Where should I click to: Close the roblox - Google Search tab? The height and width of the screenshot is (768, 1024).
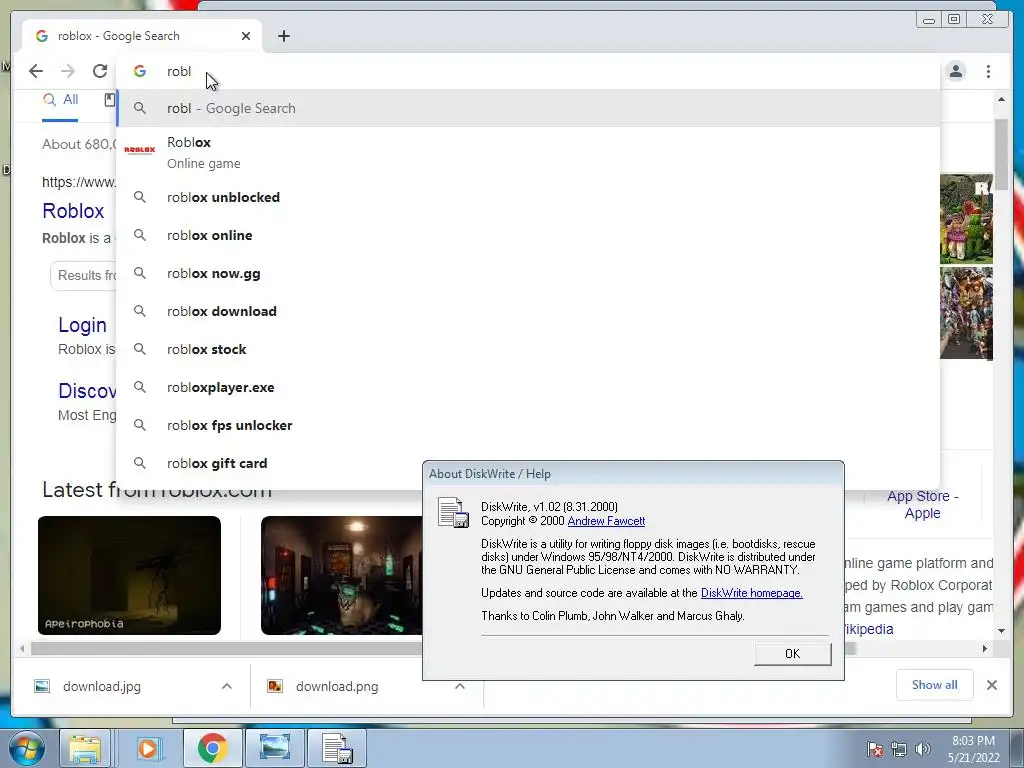(246, 36)
